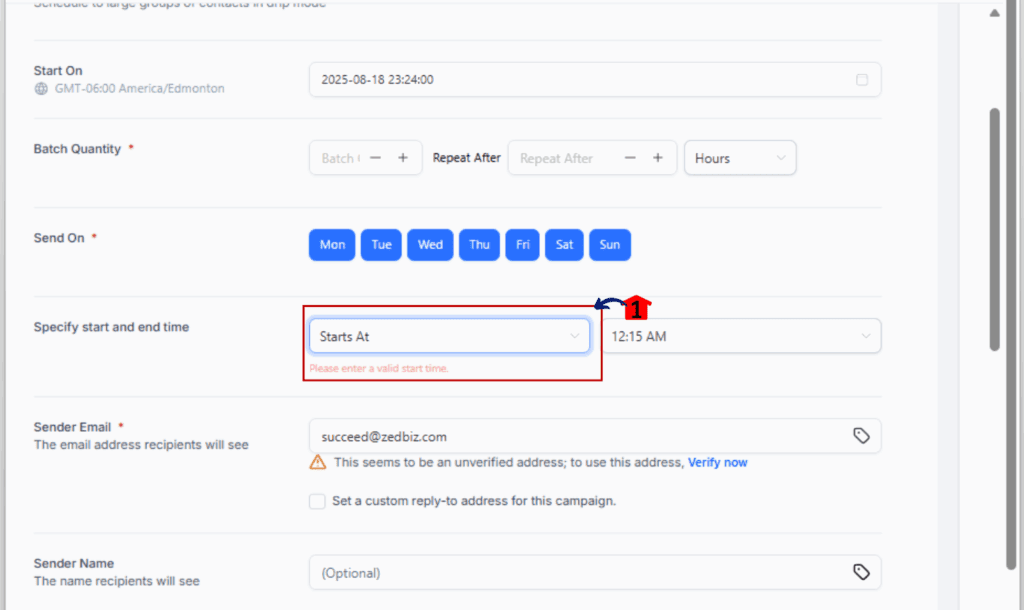Toggle Mon send day
Viewport: 1024px width, 610px height.
pyautogui.click(x=332, y=245)
